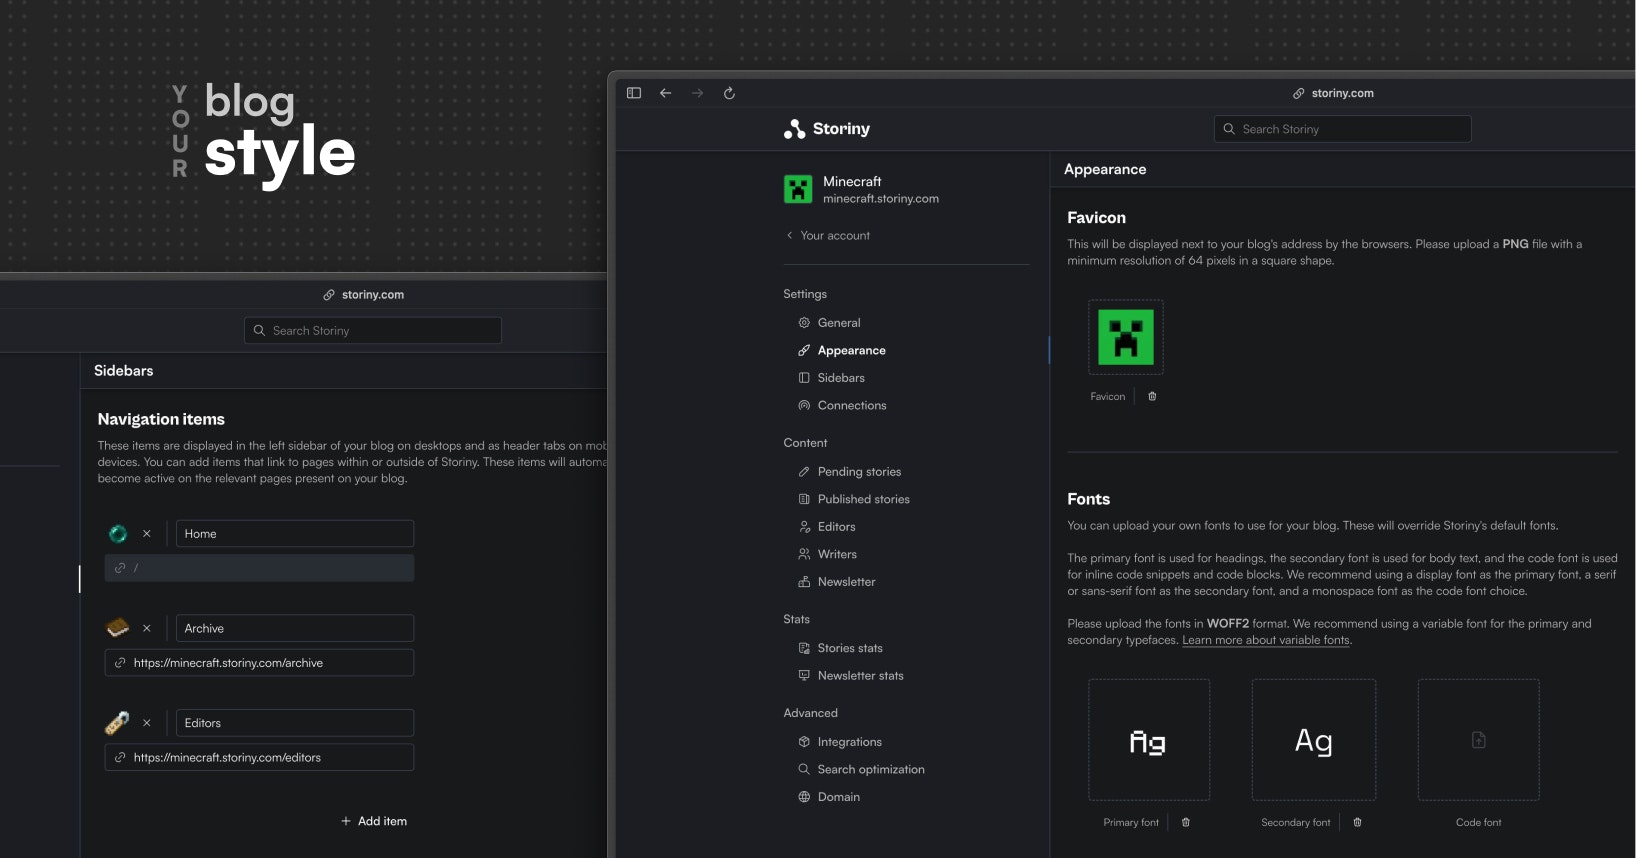Click Add item button
The width and height of the screenshot is (1636, 858).
[374, 821]
